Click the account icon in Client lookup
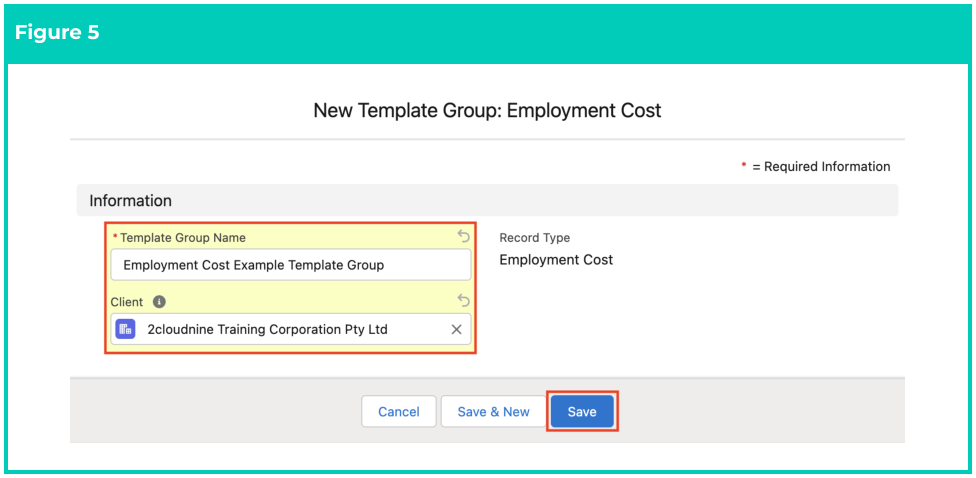 click(x=125, y=329)
